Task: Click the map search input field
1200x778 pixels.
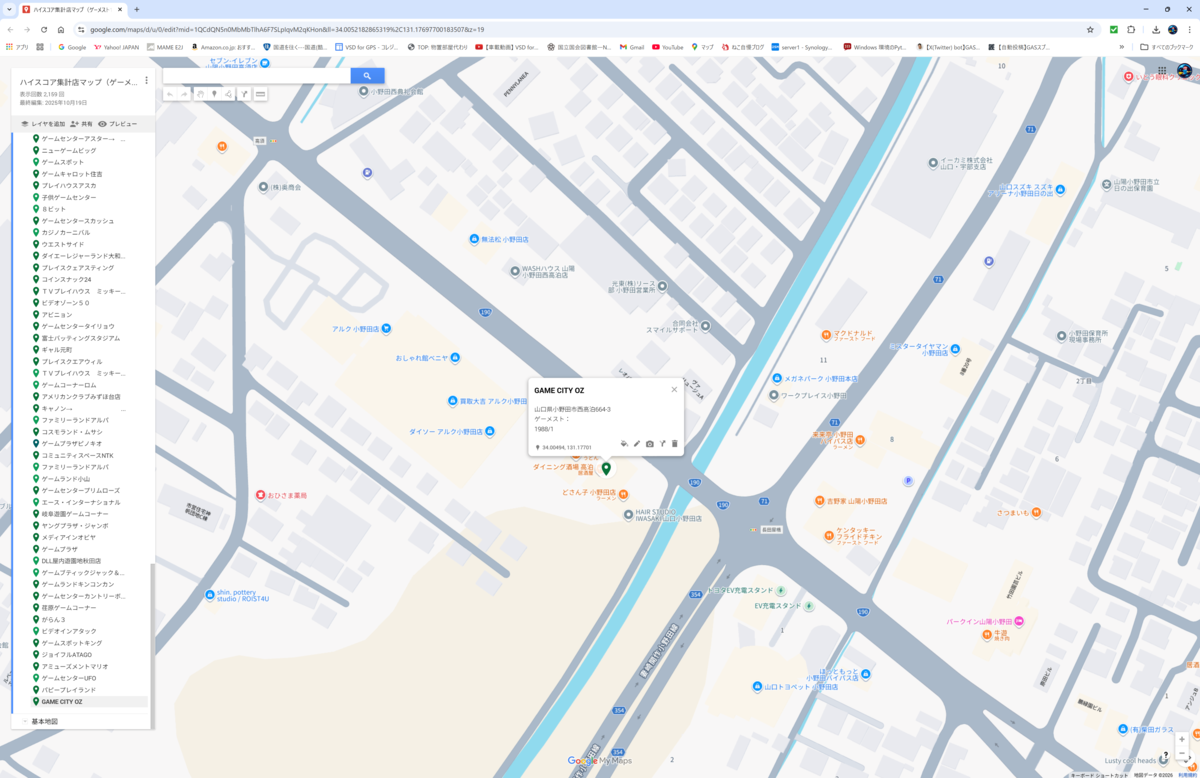Action: 257,76
